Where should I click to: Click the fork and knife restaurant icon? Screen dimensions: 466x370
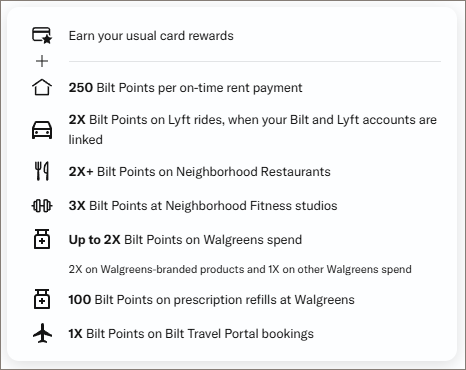click(x=42, y=171)
